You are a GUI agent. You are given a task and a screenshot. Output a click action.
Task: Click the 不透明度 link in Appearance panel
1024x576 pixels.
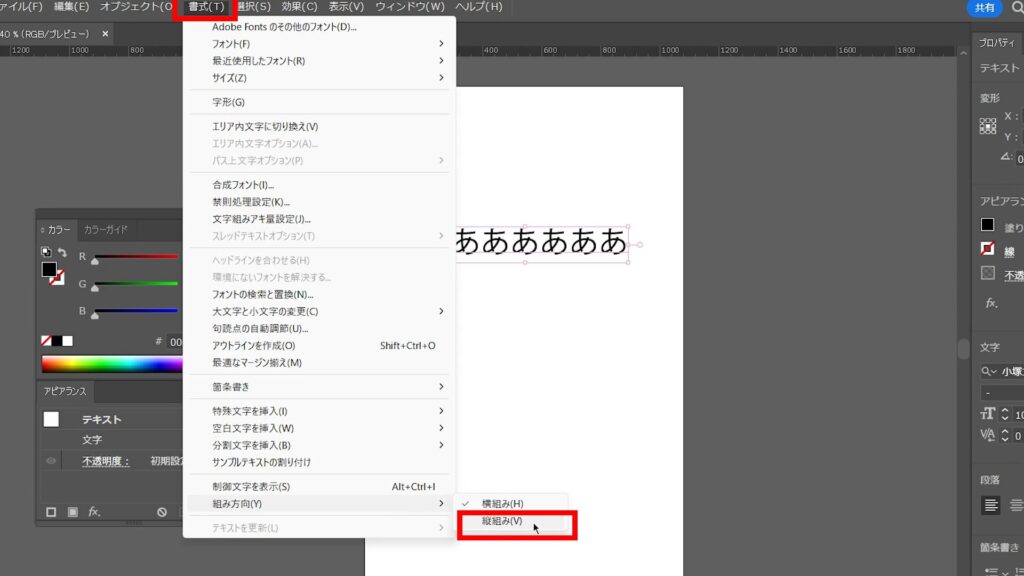click(x=105, y=461)
